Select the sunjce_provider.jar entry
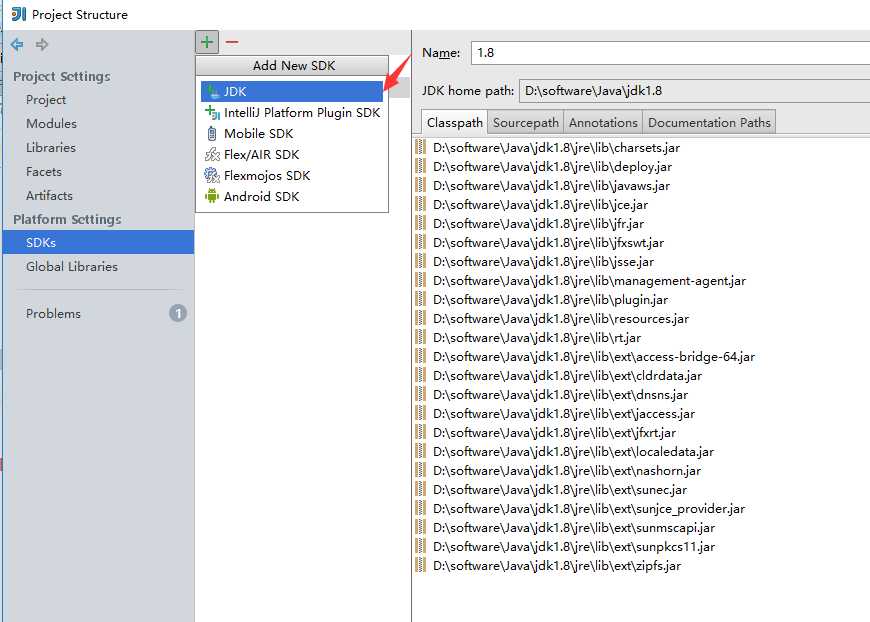This screenshot has width=870, height=622. (x=589, y=508)
